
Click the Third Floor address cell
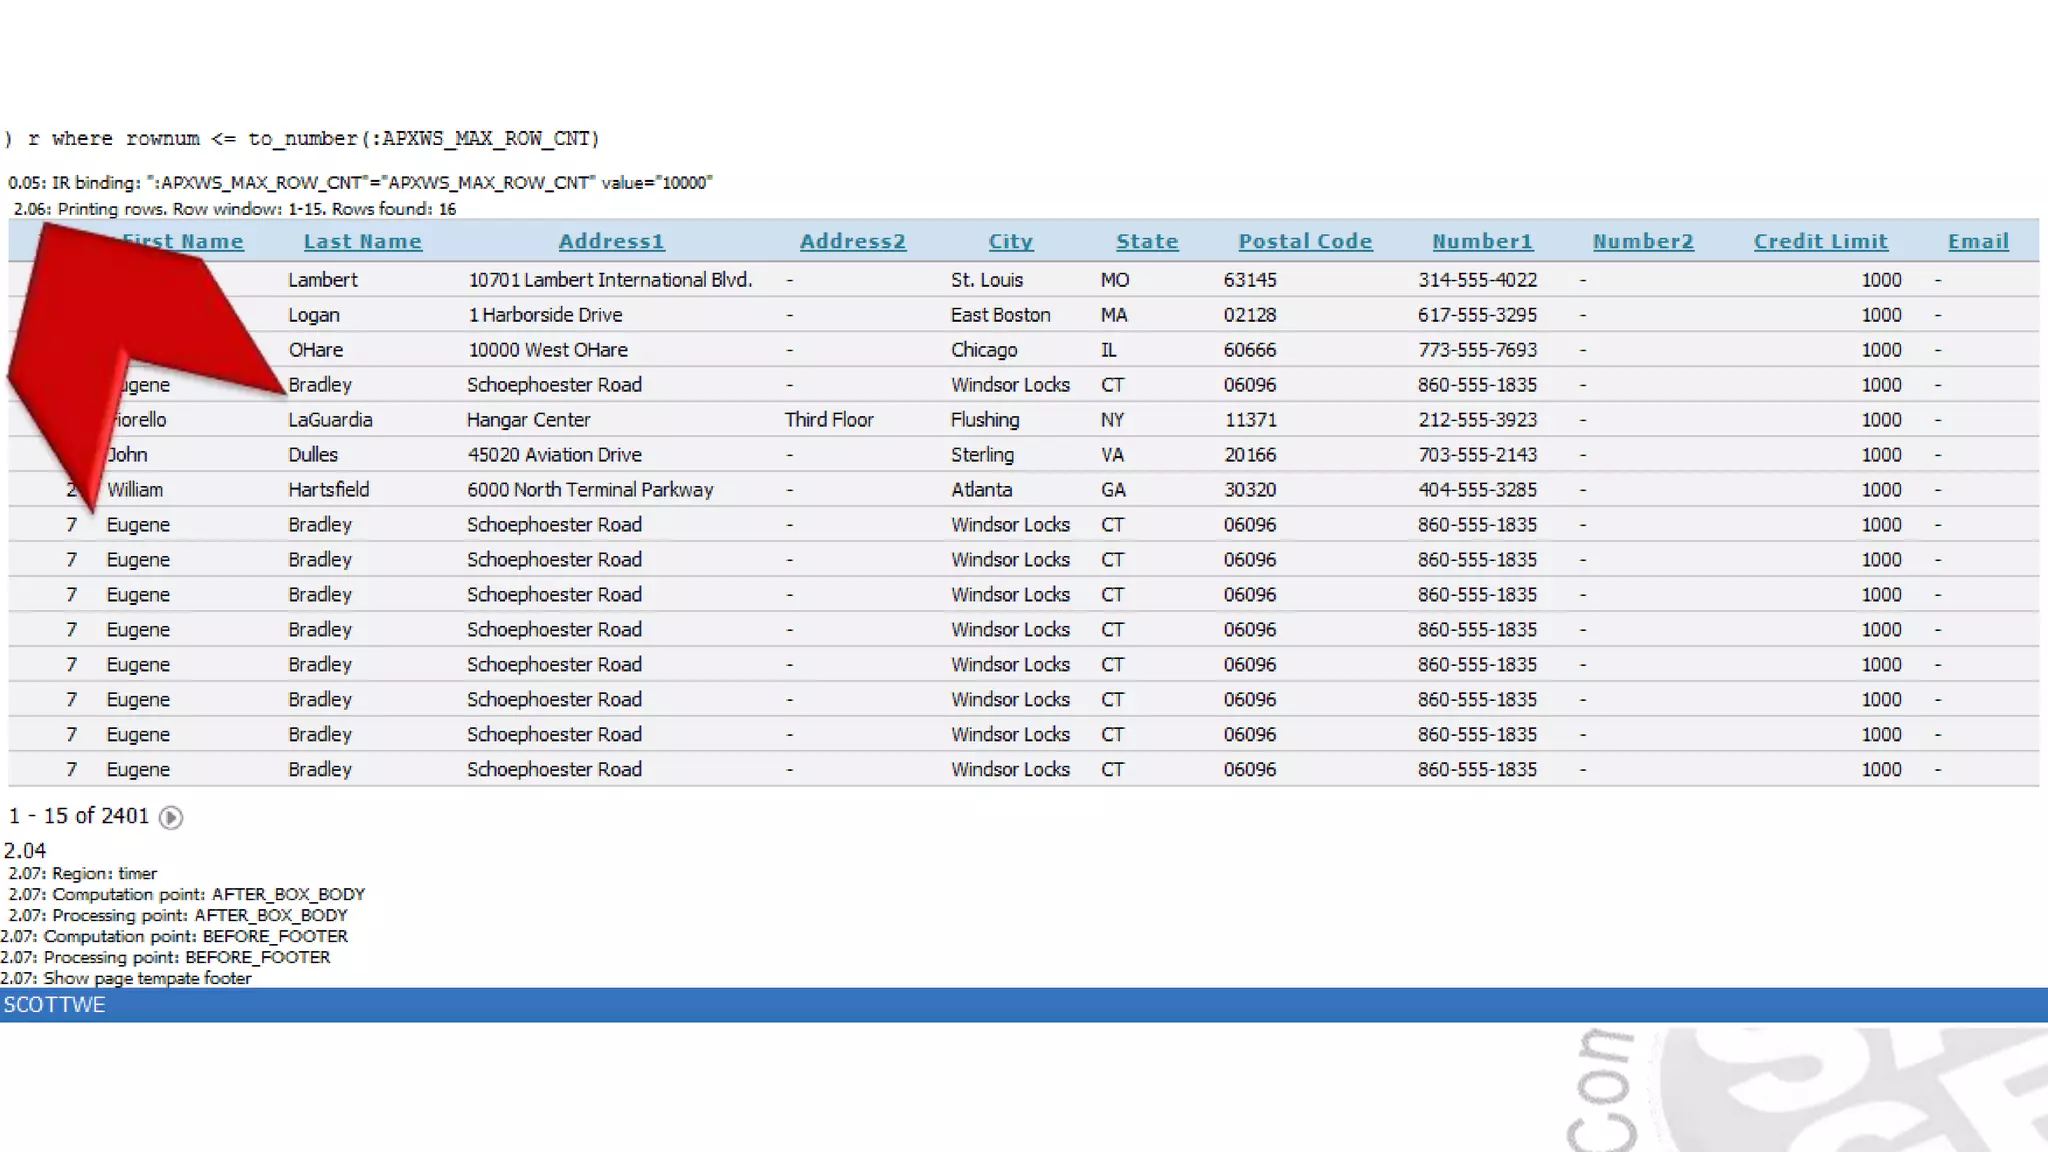[828, 420]
